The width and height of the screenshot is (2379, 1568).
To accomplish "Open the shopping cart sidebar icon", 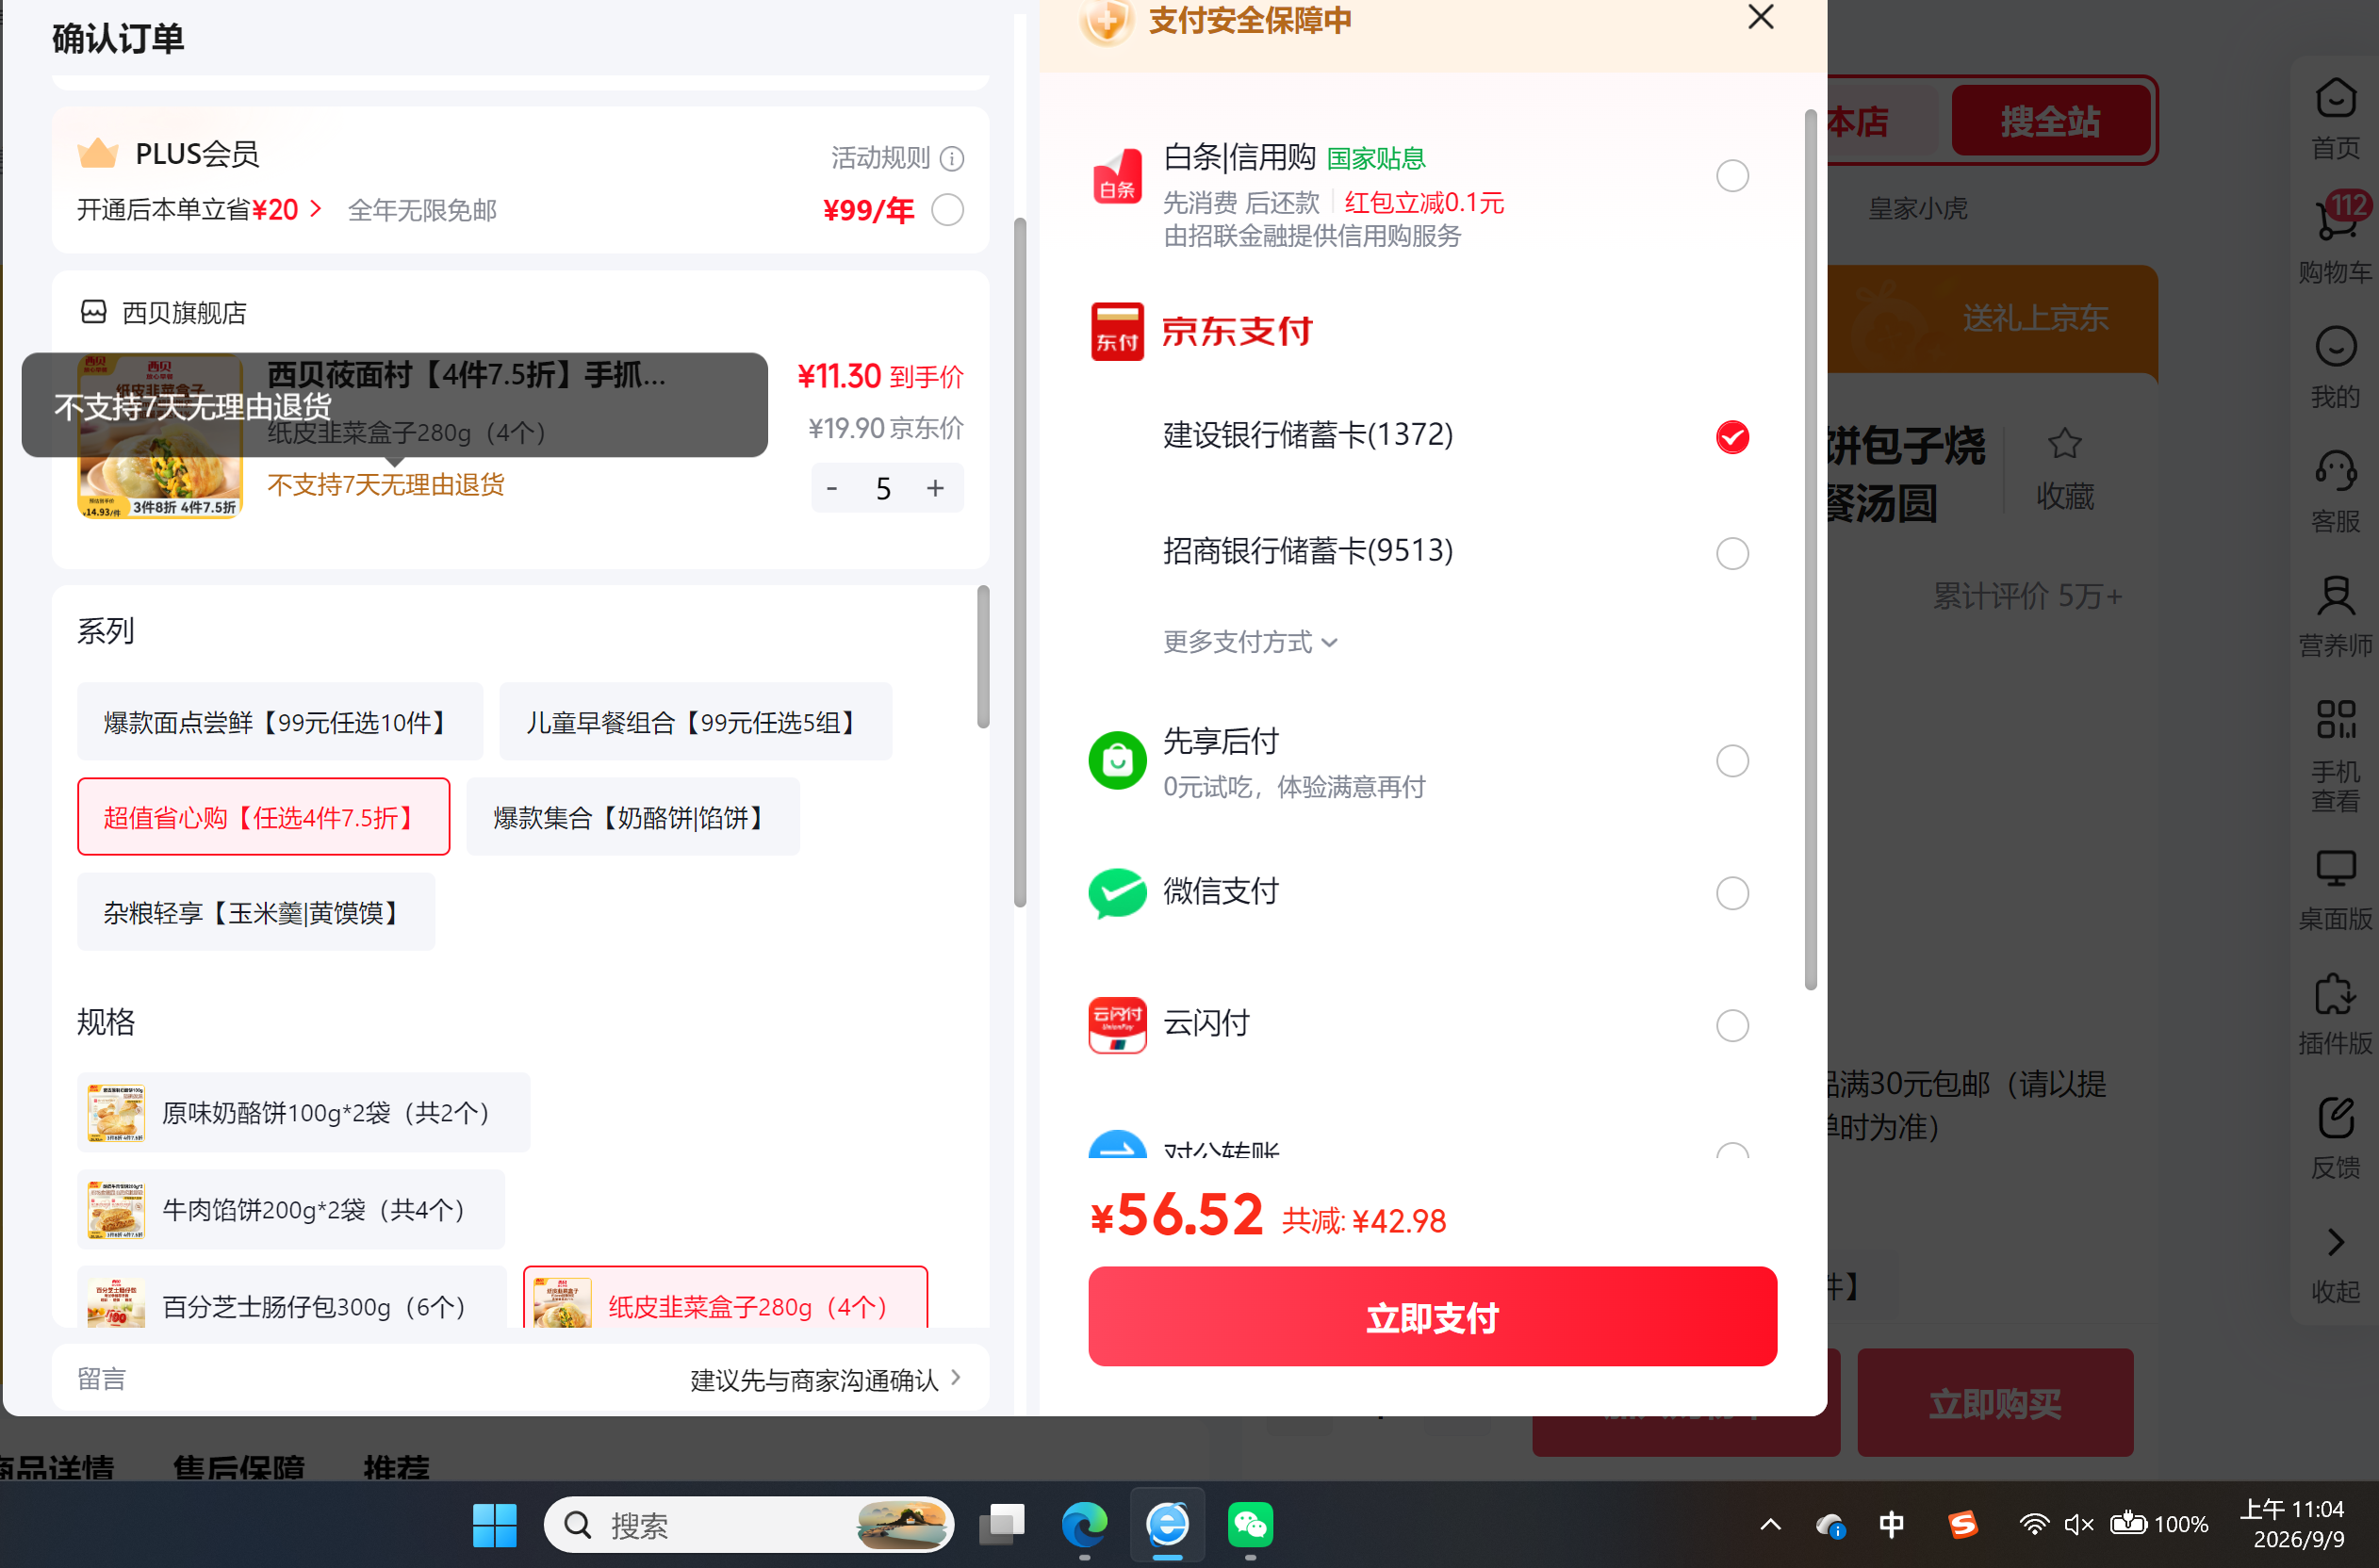I will (2337, 220).
